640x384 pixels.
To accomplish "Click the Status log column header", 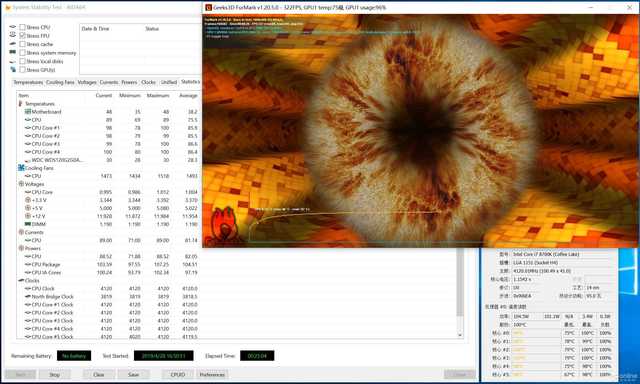I will click(152, 29).
